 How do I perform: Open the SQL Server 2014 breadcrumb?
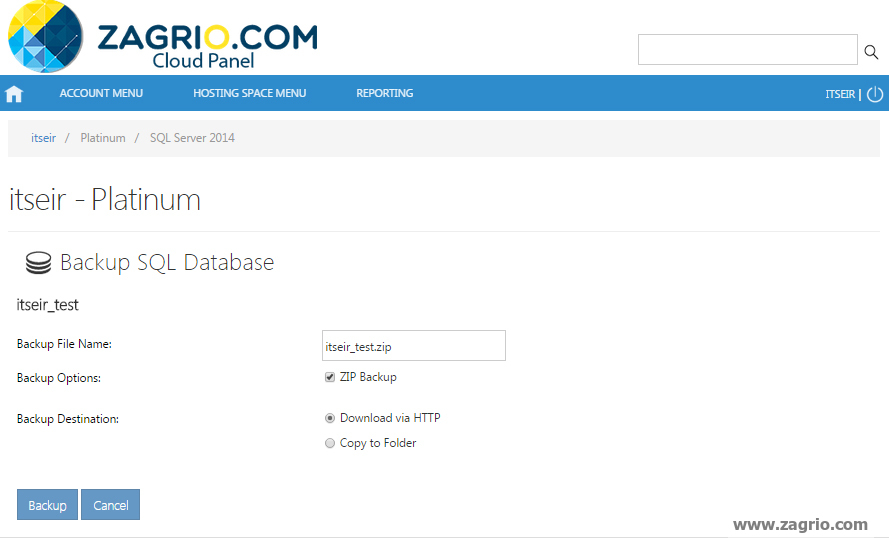(192, 138)
